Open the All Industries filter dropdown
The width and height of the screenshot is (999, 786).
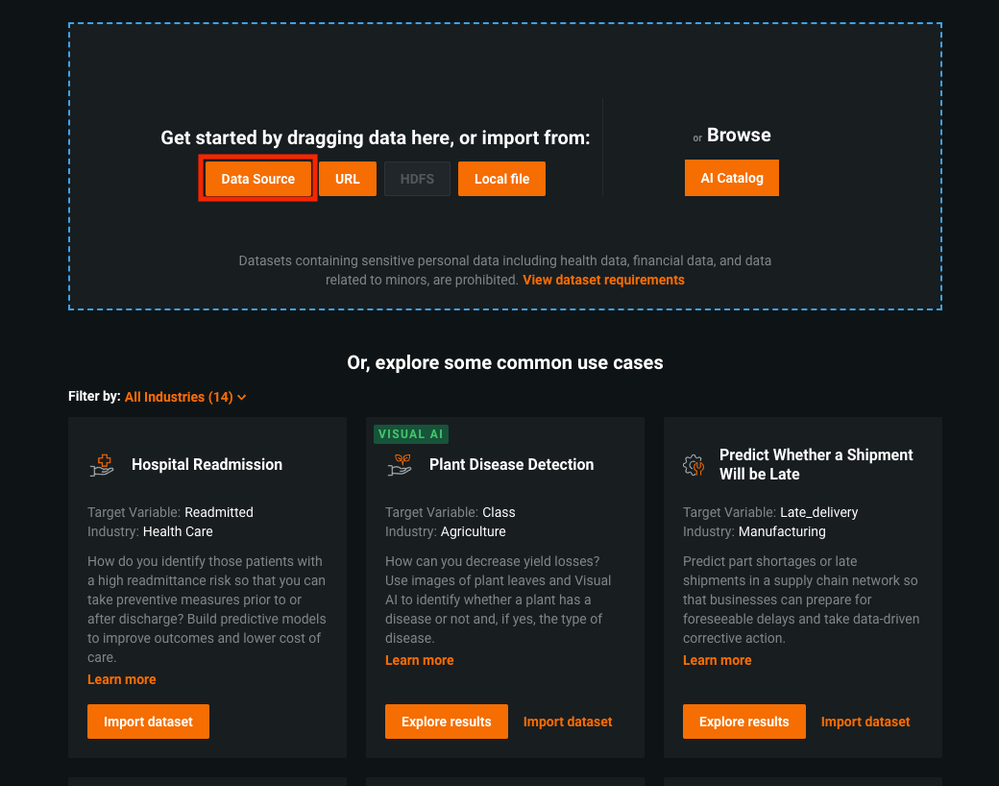(x=185, y=397)
